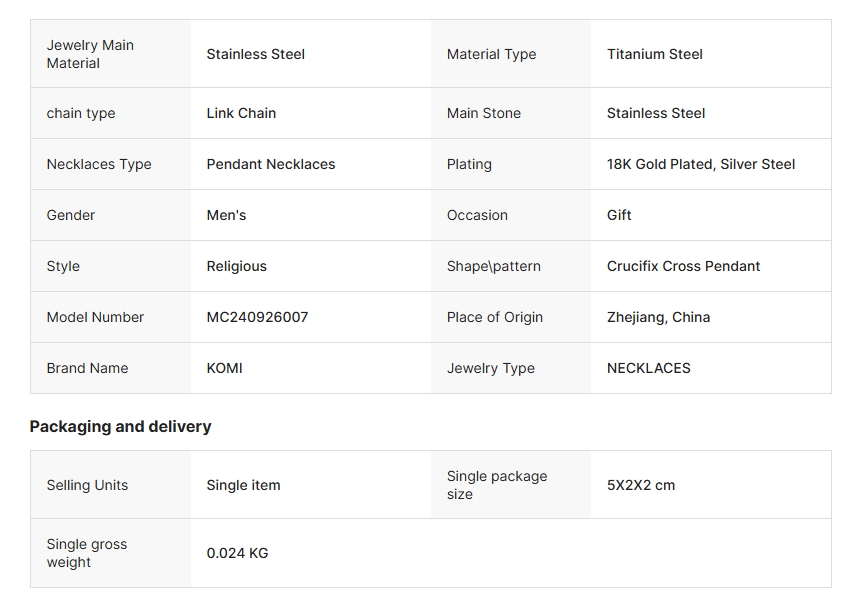Click the 'Stainless Steel' jewelry main material value
The height and width of the screenshot is (599, 846).
click(x=256, y=54)
